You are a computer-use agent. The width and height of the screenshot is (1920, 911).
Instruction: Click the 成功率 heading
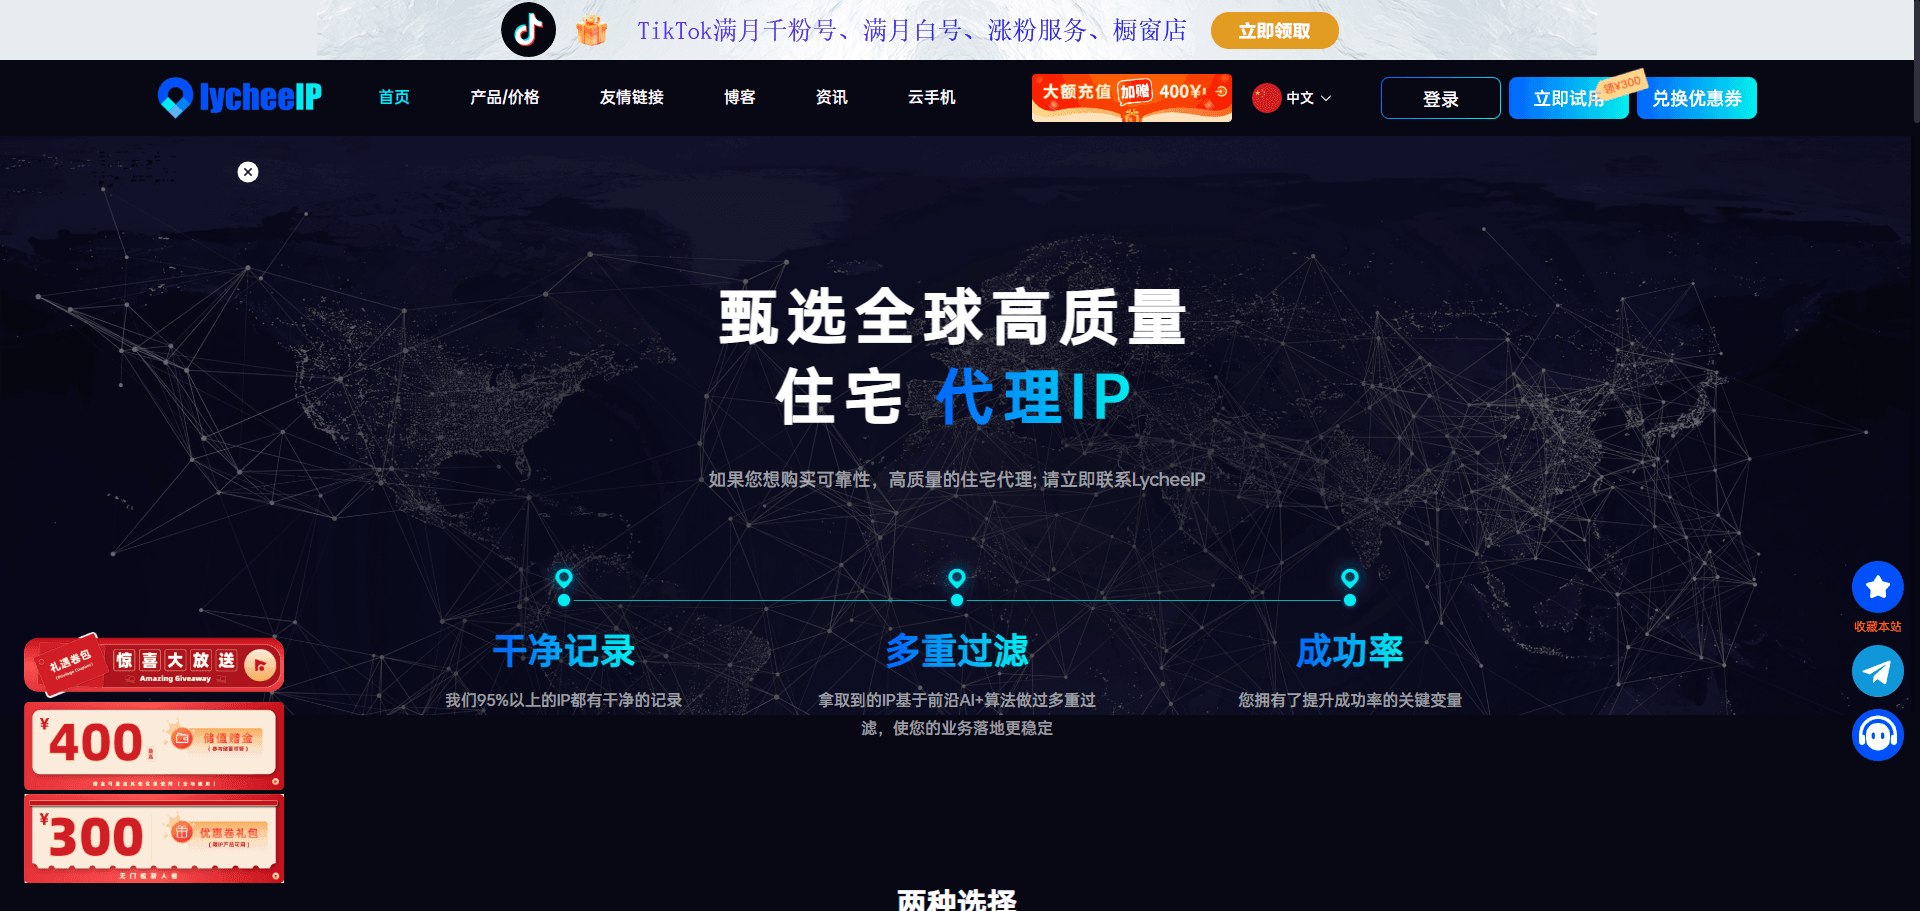click(x=1350, y=651)
